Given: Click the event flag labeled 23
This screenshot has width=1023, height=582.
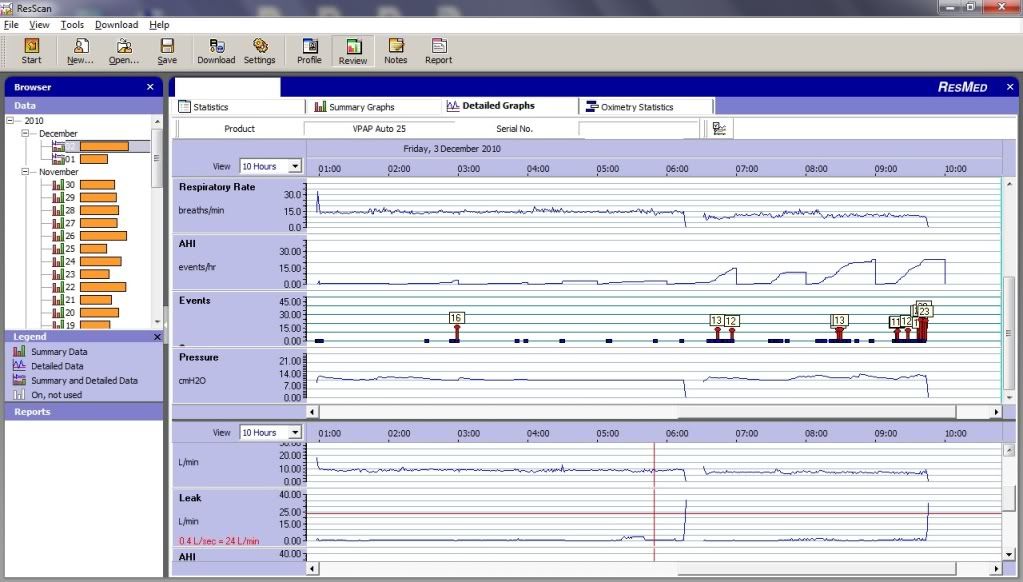Looking at the screenshot, I should 924,312.
